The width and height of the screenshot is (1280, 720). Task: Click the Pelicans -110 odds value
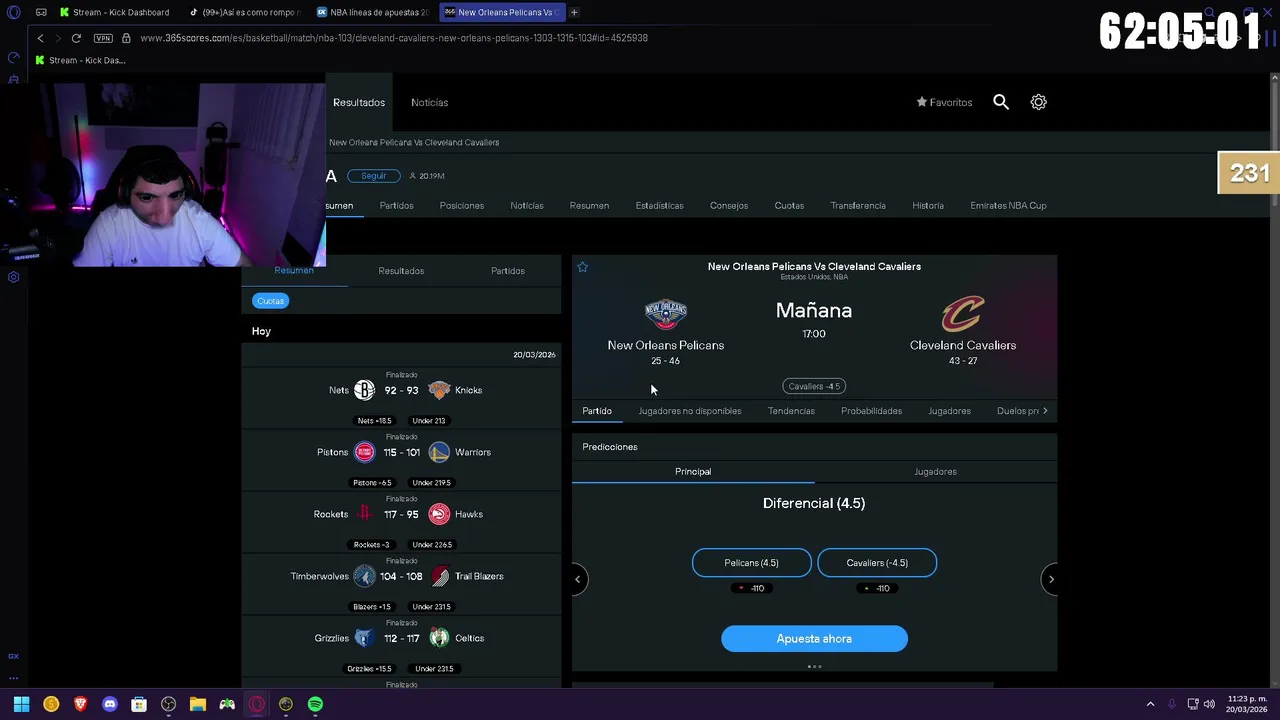[x=752, y=588]
